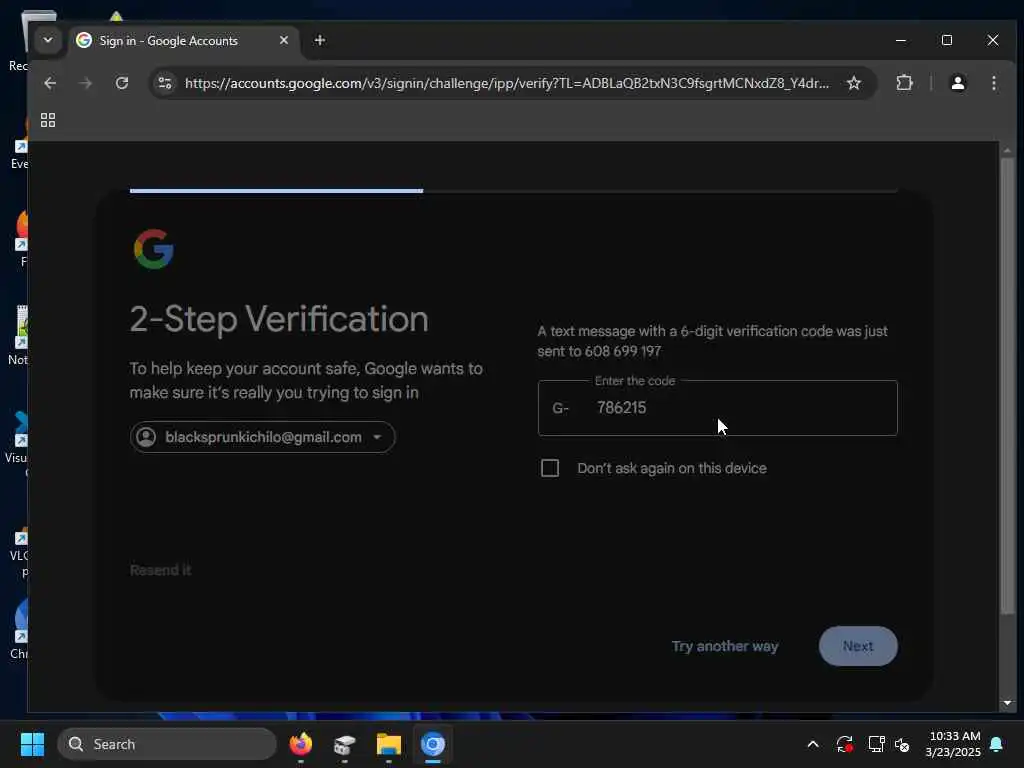Image resolution: width=1024 pixels, height=768 pixels.
Task: View site information icon in address bar
Action: [x=165, y=83]
